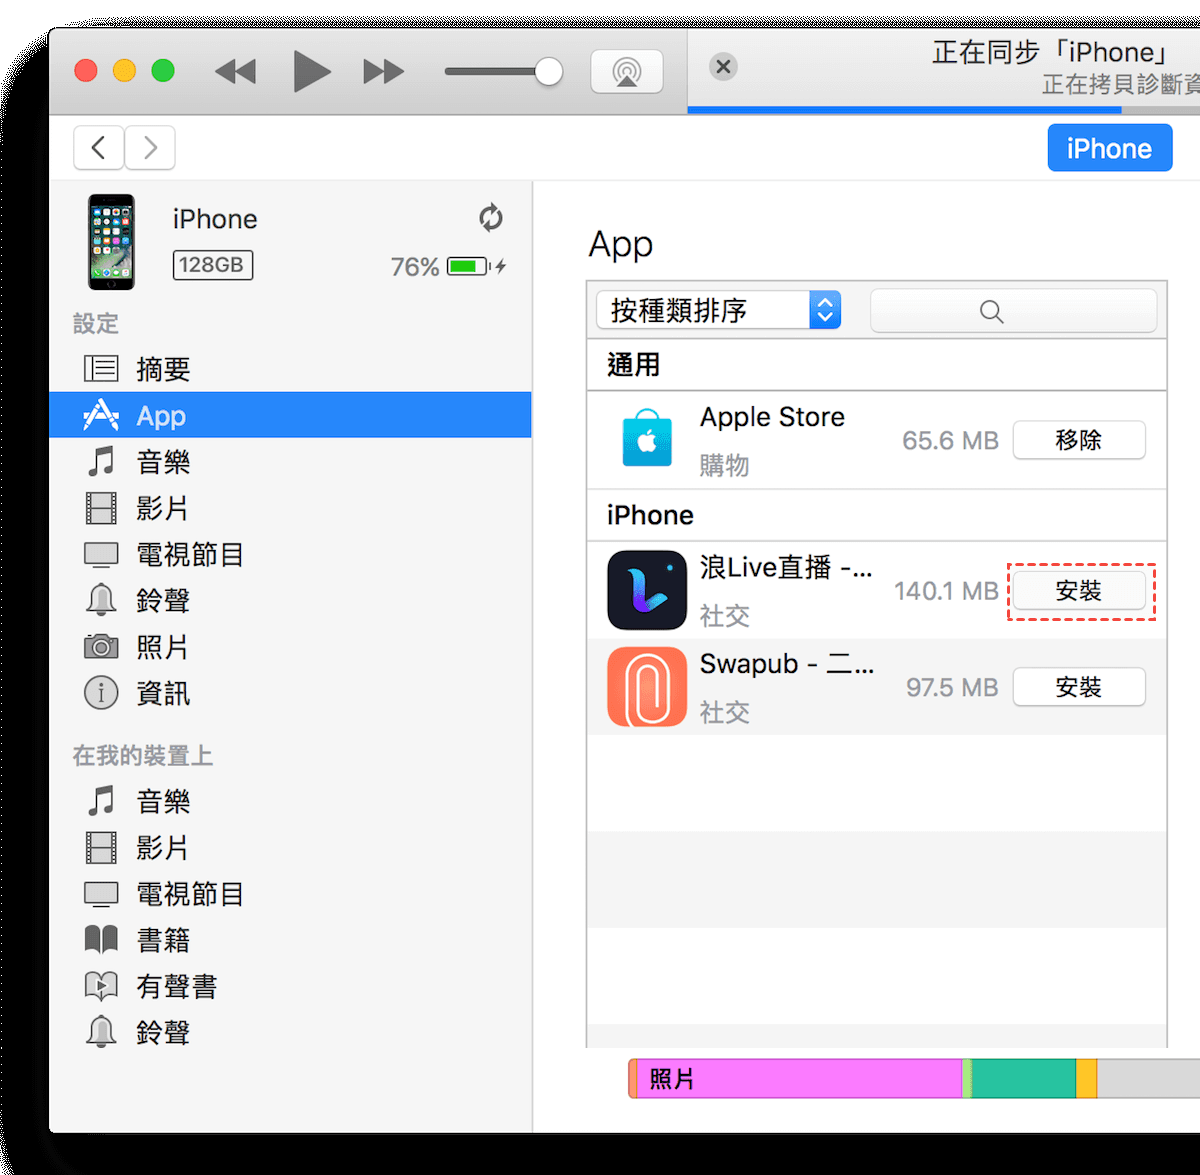The height and width of the screenshot is (1175, 1200).
Task: Click 移除 for Apple Store
Action: coord(1079,440)
